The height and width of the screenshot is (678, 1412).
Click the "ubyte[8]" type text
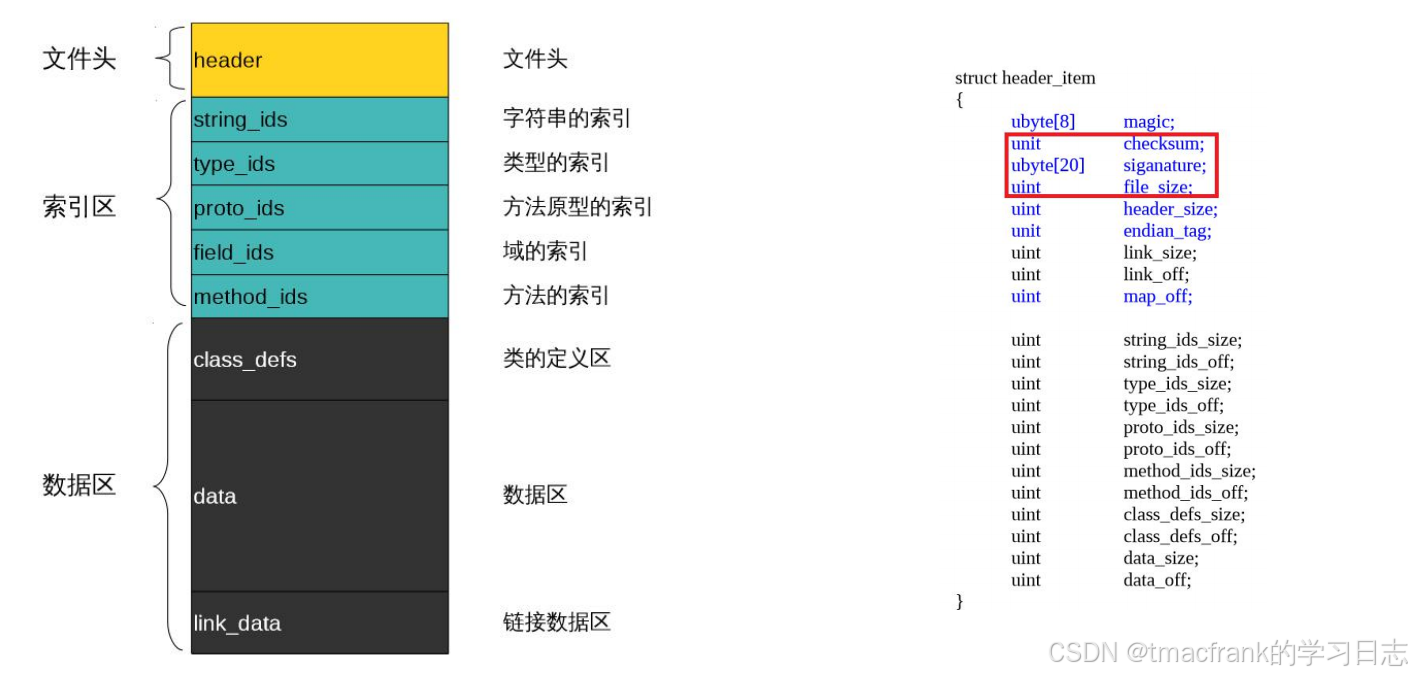coord(1043,122)
